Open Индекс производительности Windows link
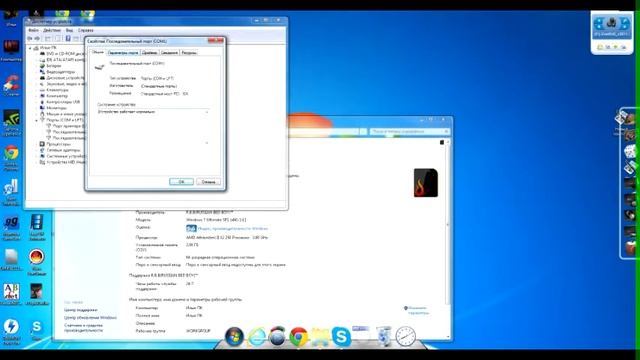Viewport: 640px width, 360px height. click(x=233, y=229)
